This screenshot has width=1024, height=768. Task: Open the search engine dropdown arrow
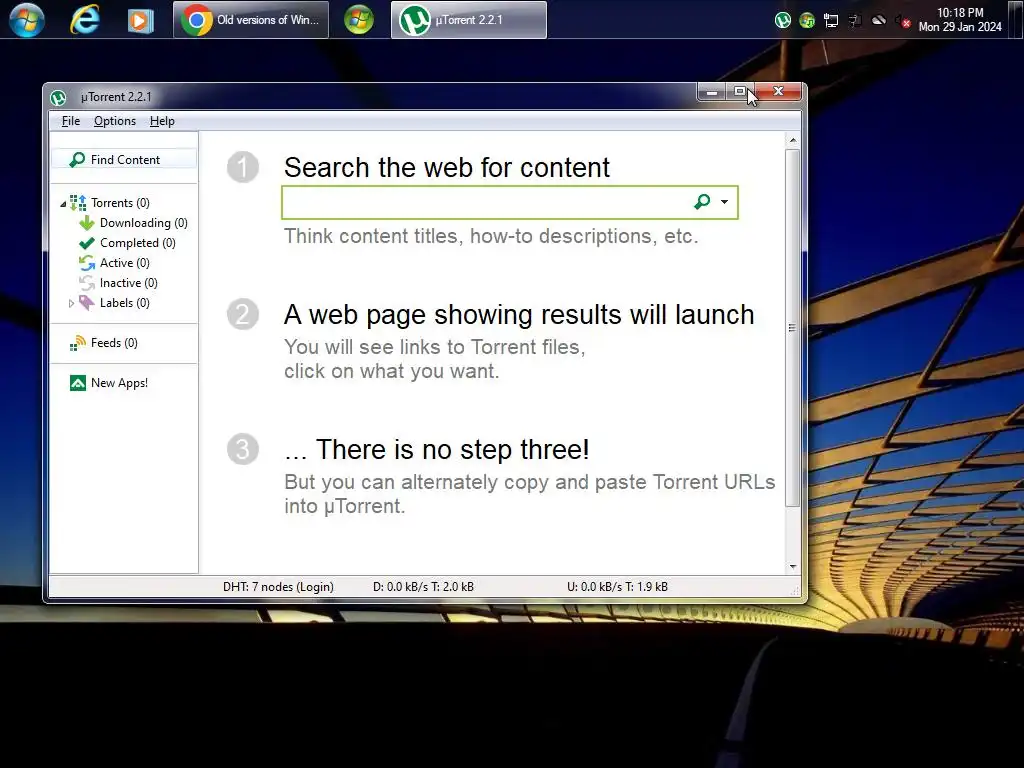(x=724, y=202)
